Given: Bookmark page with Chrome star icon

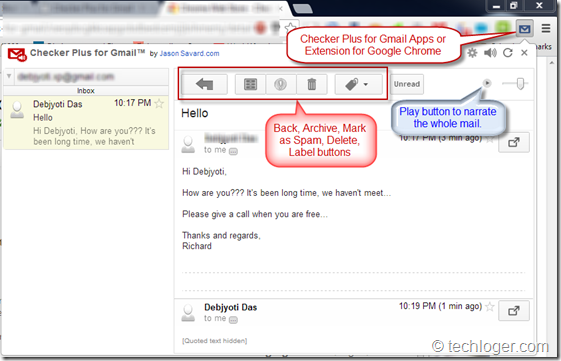Looking at the screenshot, I should 291,28.
